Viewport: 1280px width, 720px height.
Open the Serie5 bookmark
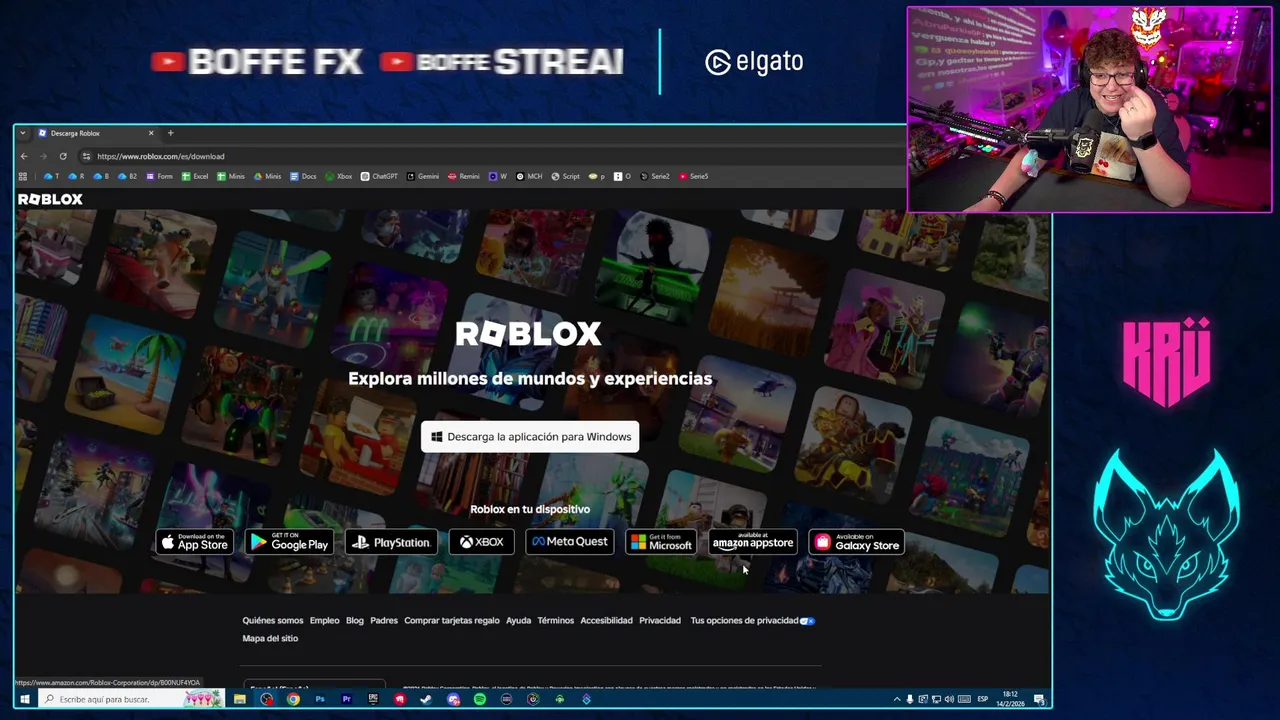pos(693,176)
